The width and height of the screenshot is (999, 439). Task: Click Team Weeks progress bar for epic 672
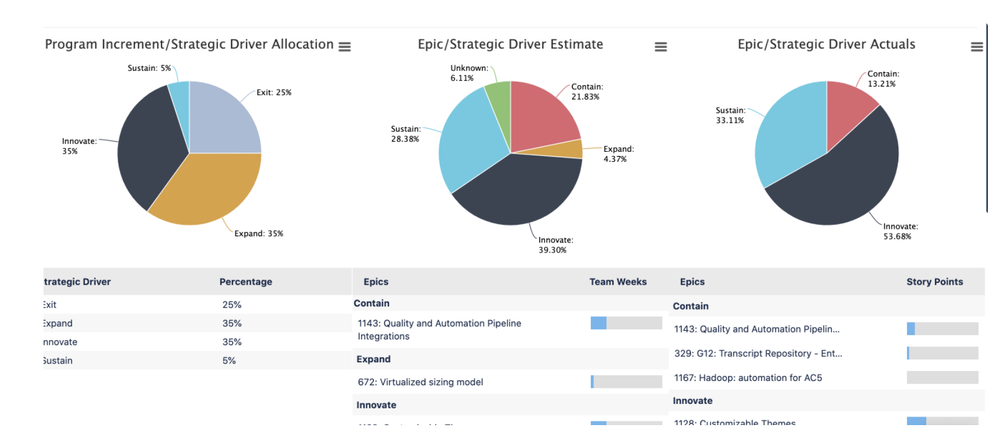(x=626, y=382)
